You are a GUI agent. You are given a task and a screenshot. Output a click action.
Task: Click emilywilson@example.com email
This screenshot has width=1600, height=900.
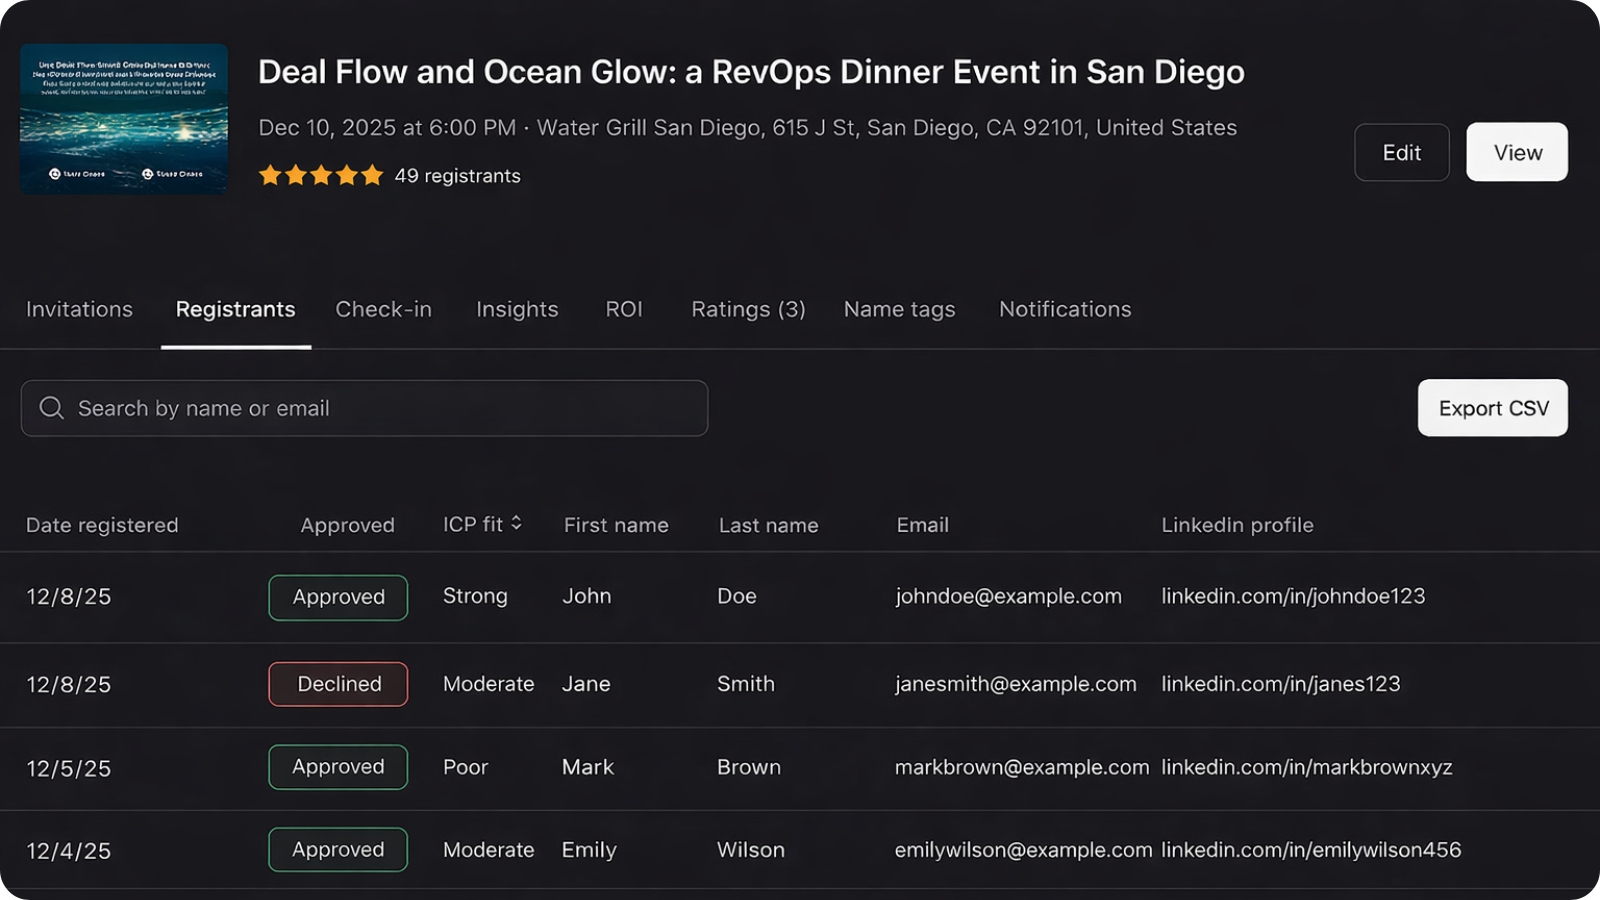1023,850
